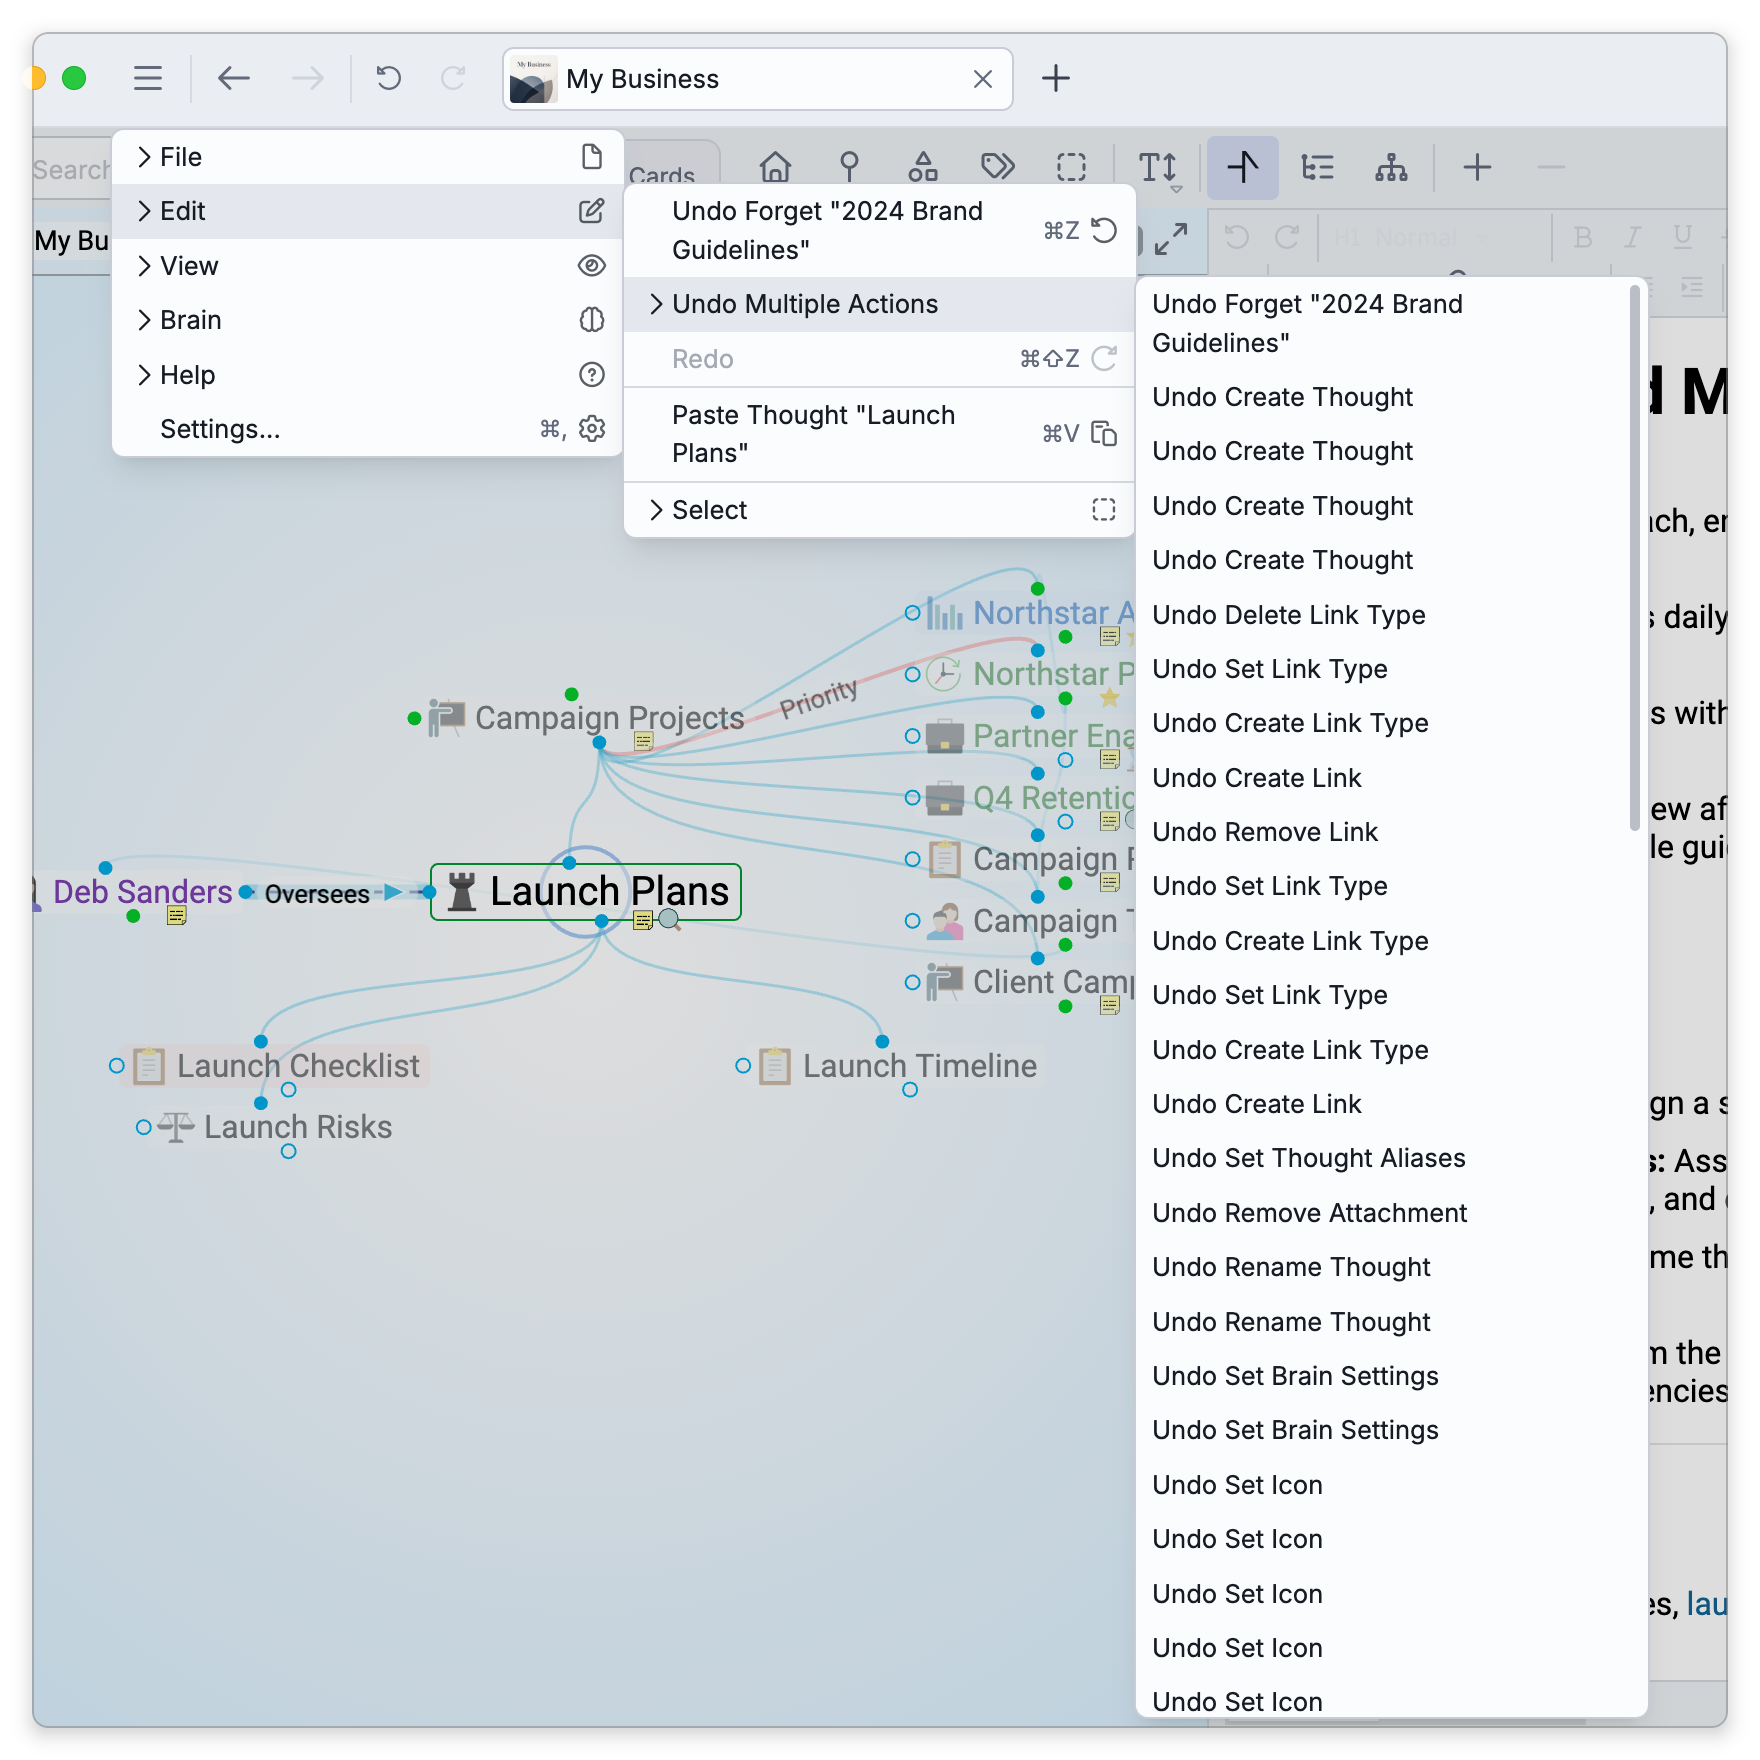Open the text size toolbar dropdown

click(1160, 168)
